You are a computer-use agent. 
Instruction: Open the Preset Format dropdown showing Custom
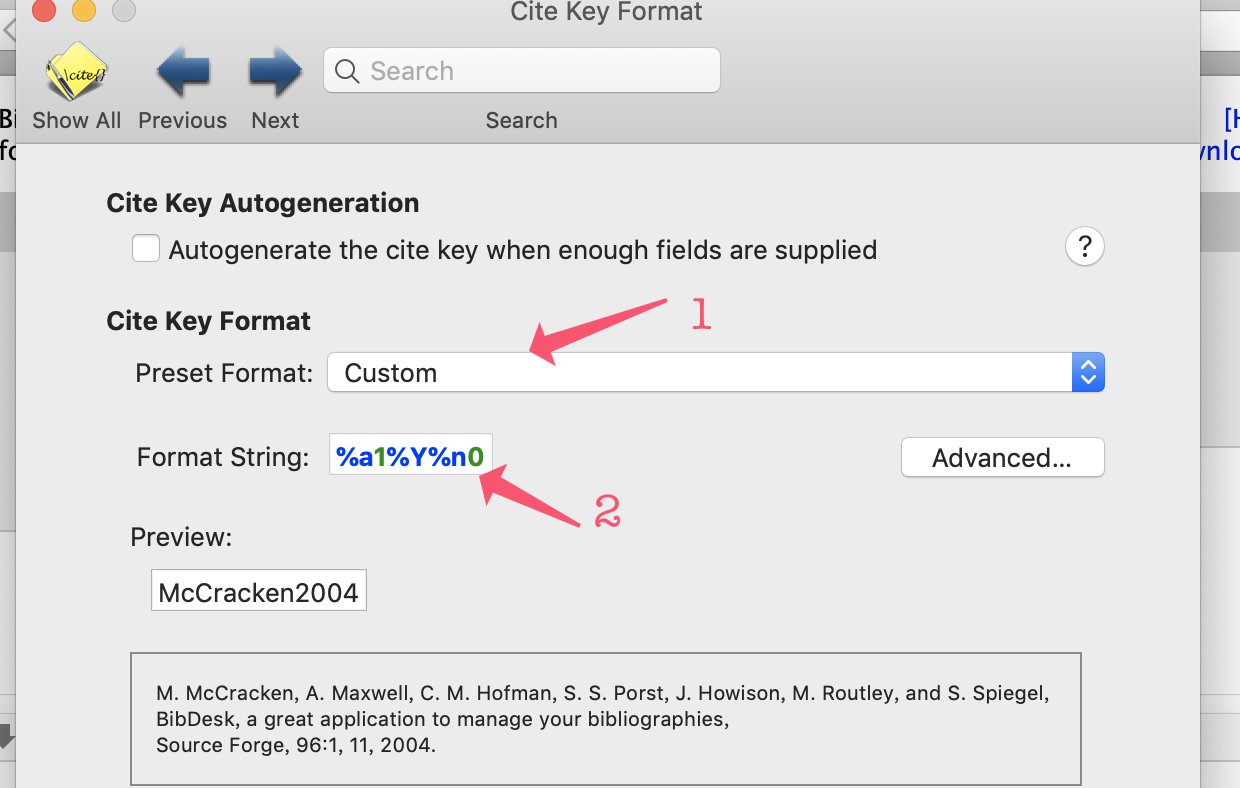tap(700, 373)
